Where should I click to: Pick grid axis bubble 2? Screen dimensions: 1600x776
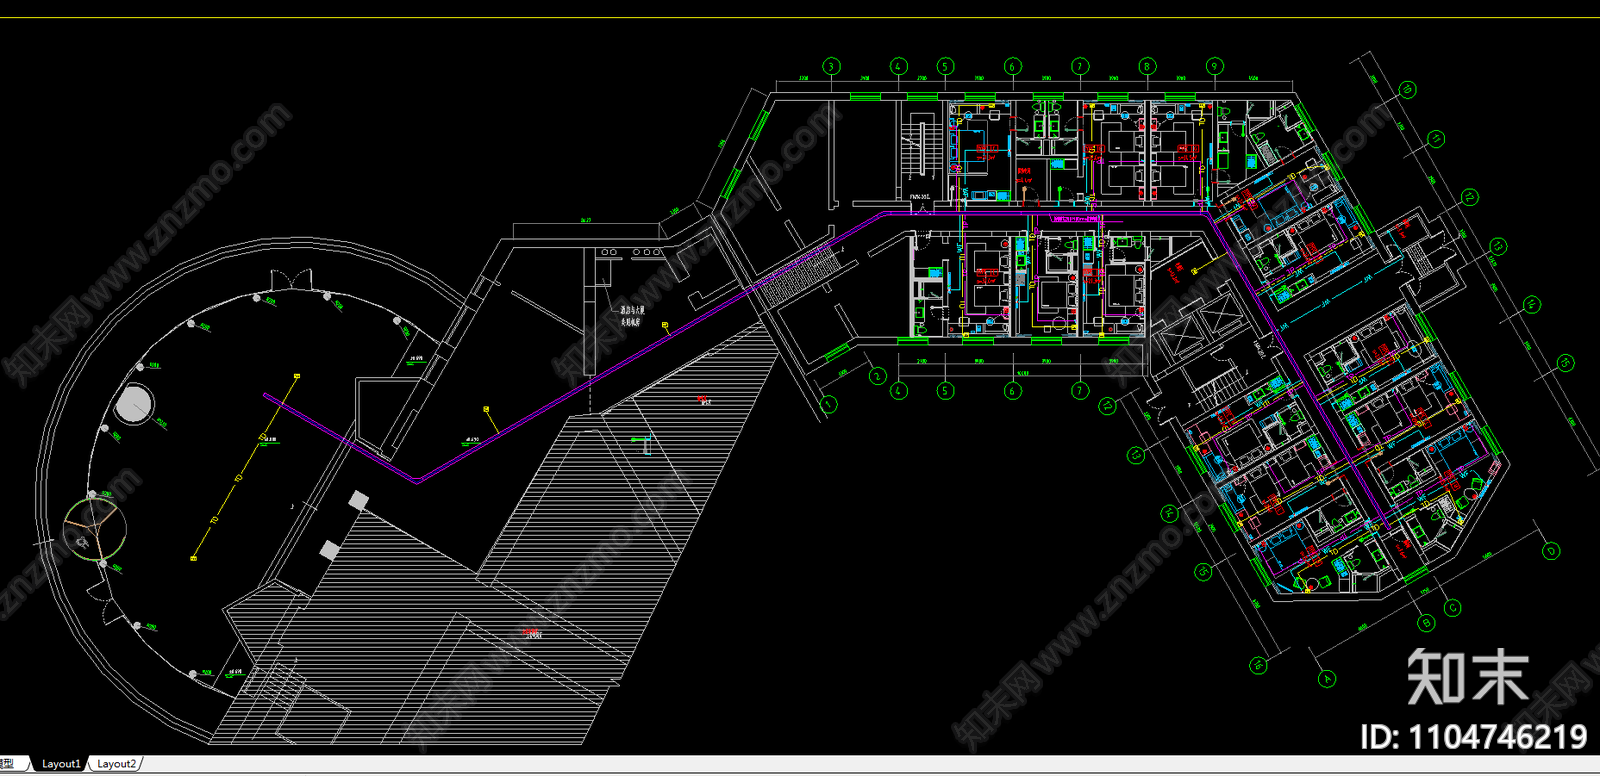tap(877, 376)
